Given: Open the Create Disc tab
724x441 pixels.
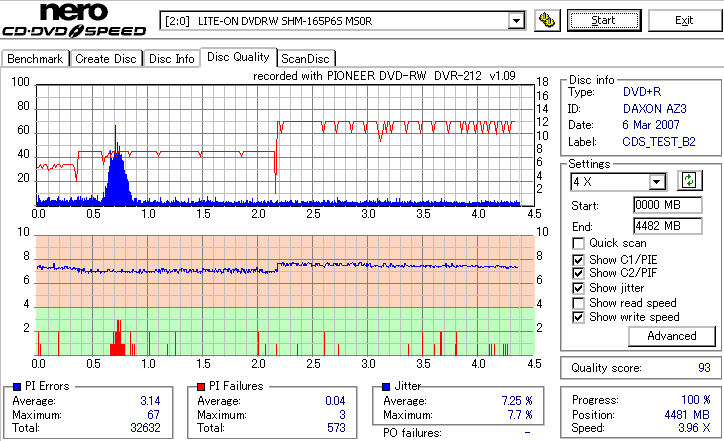Looking at the screenshot, I should coord(106,59).
